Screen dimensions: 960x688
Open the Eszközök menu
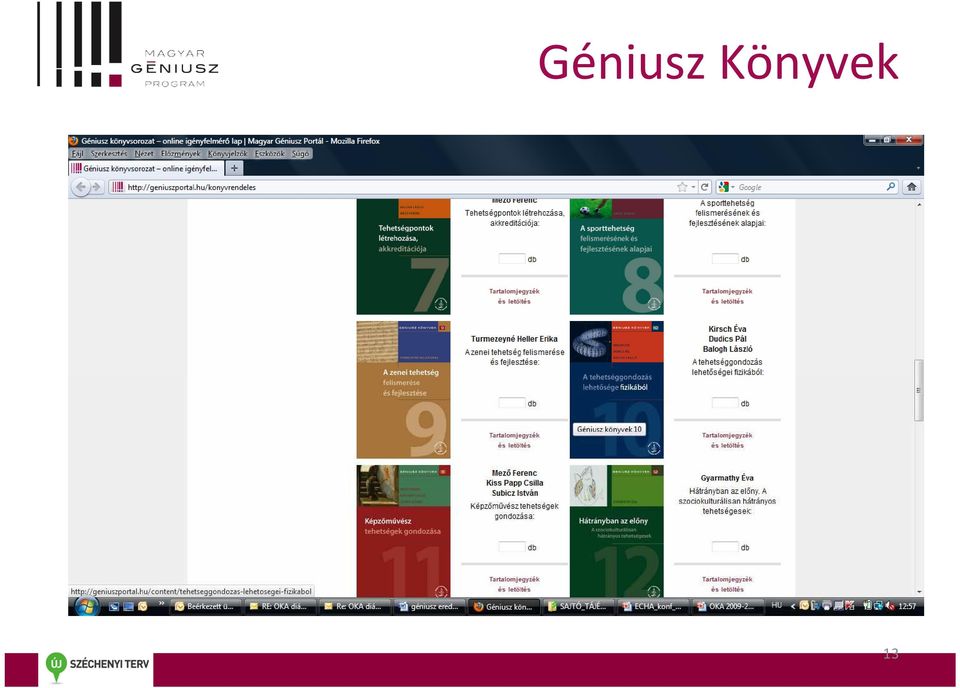pos(269,154)
